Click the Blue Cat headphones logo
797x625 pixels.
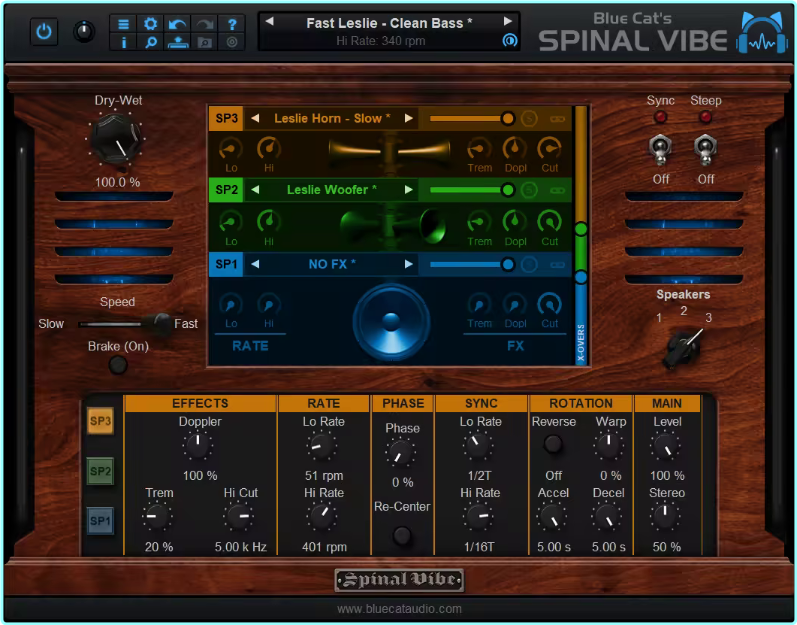click(x=761, y=32)
